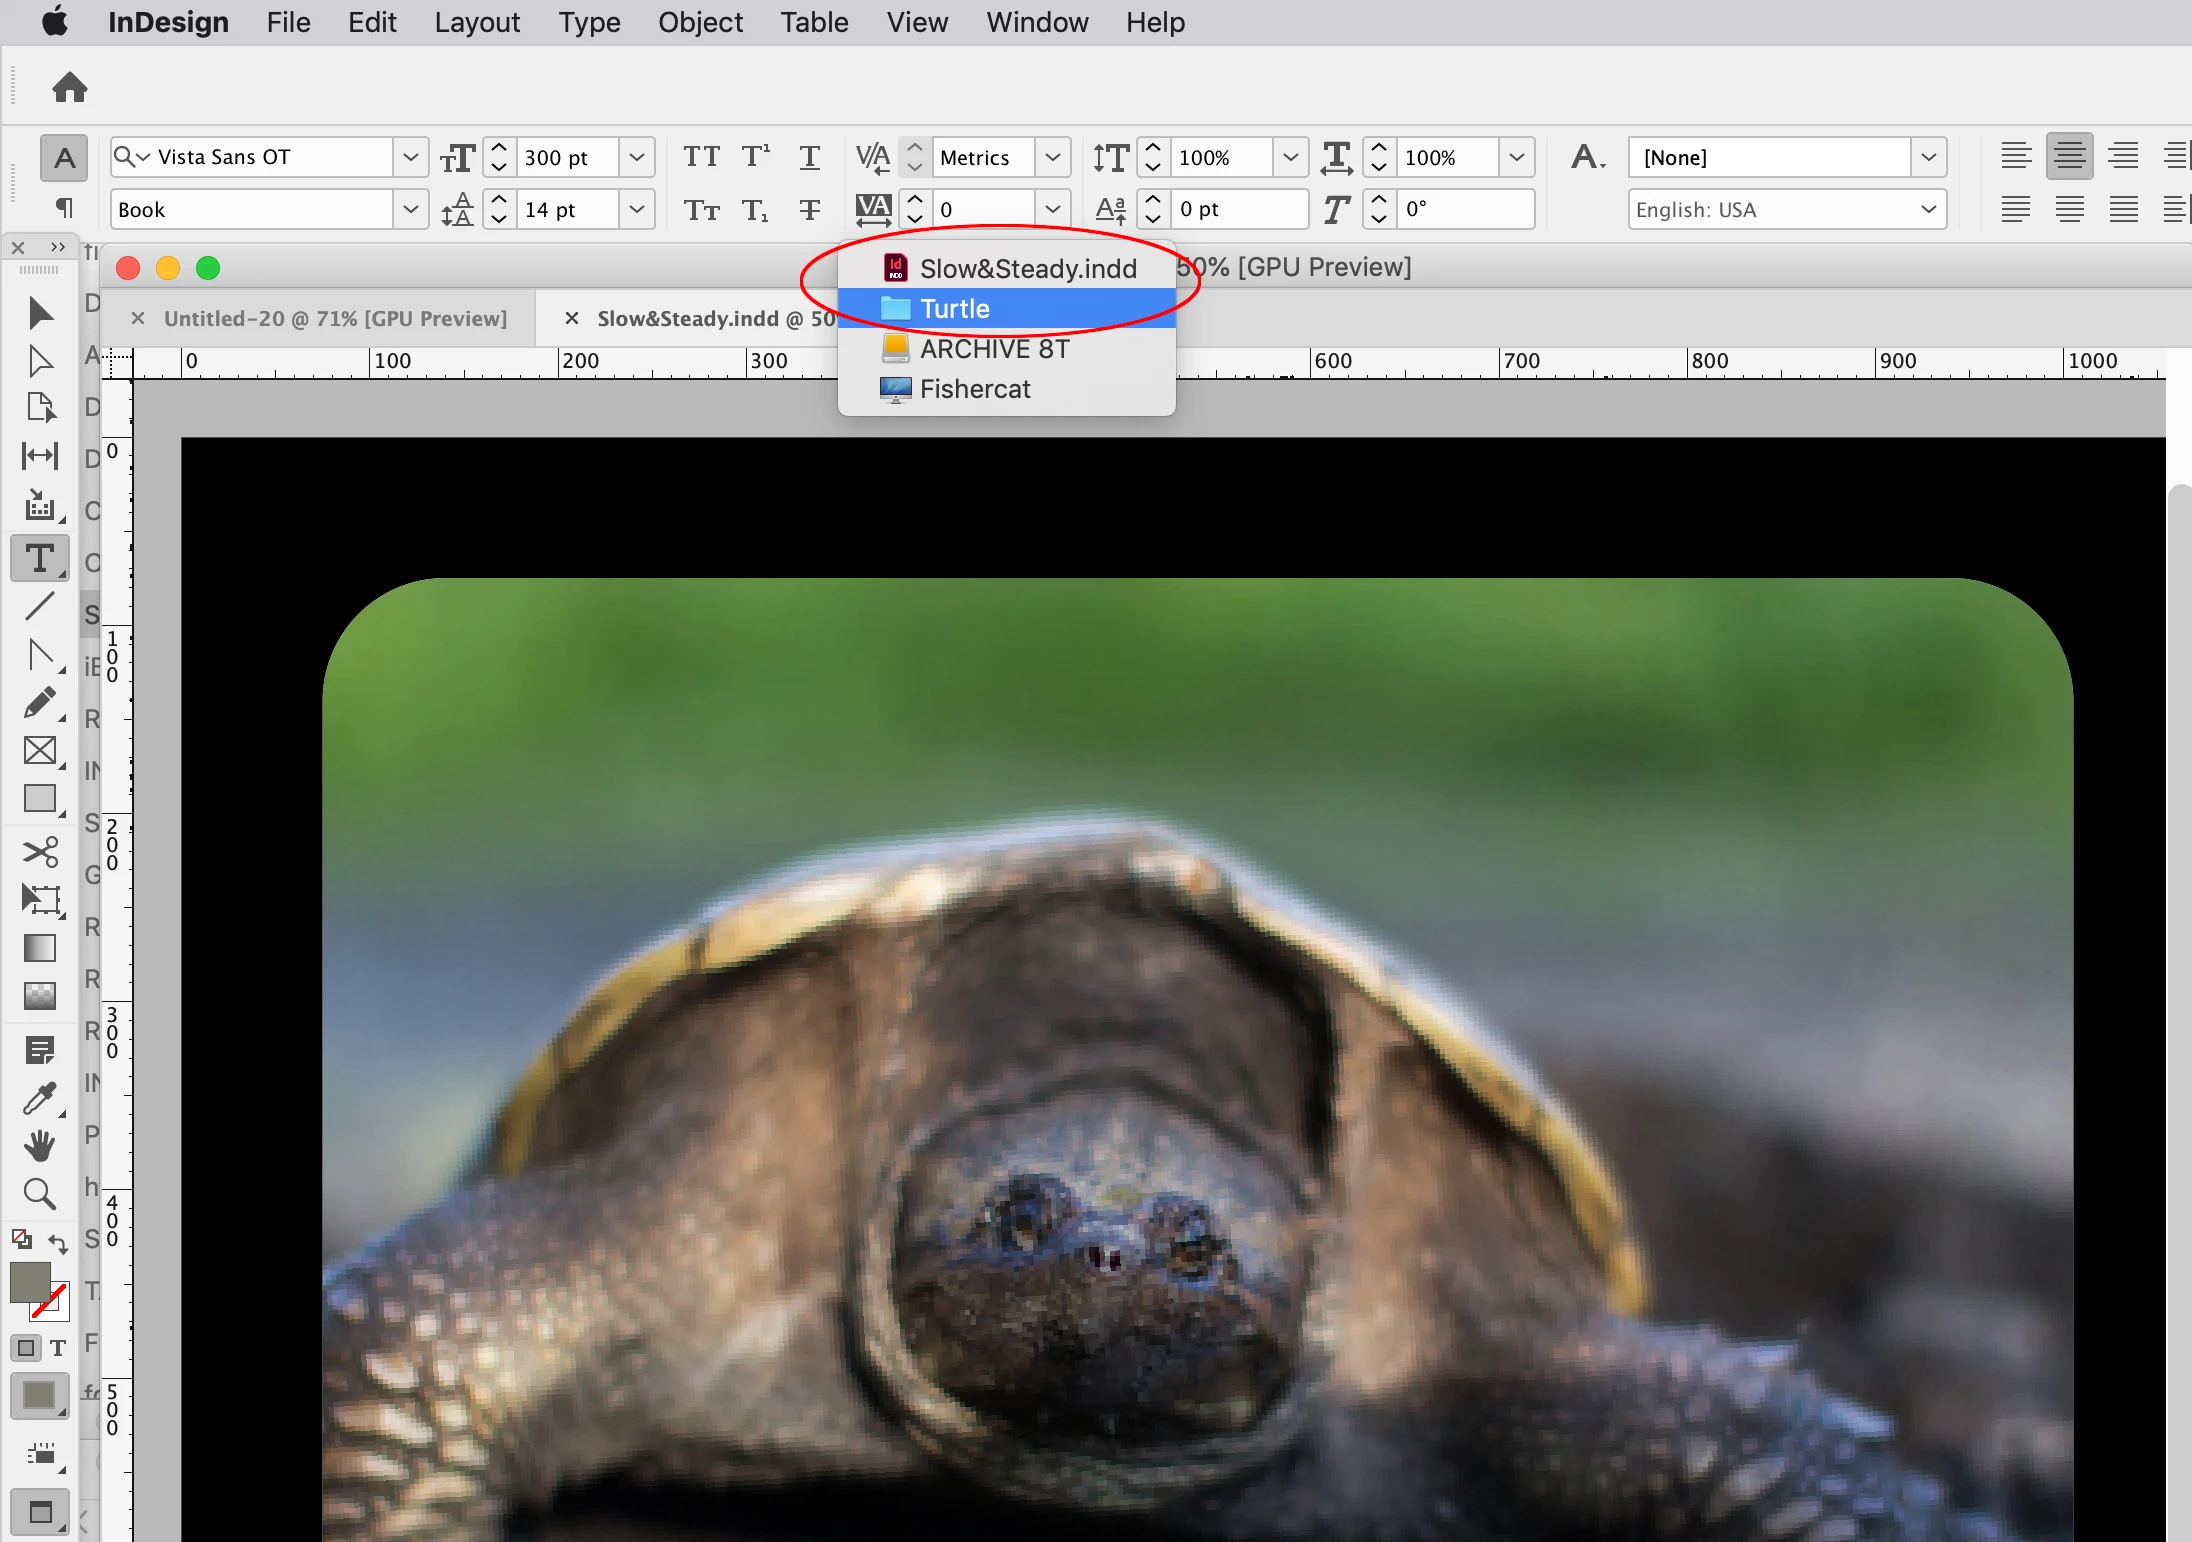
Task: Select the Type tool in toolbox
Action: coord(39,558)
